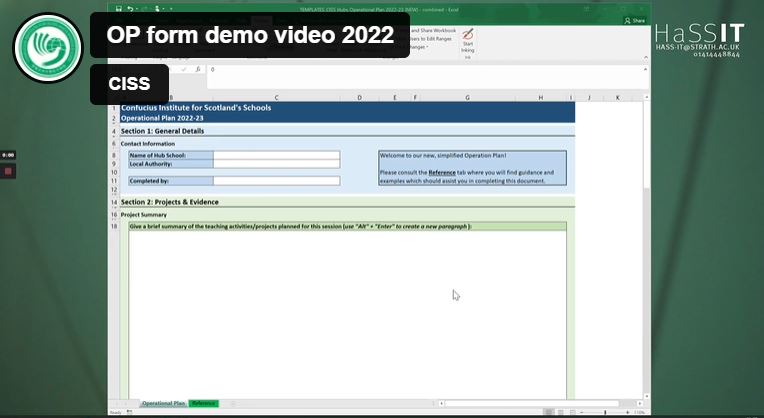Switch to the Reference sheet tab
Viewport: 764px width, 418px height.
[x=203, y=403]
